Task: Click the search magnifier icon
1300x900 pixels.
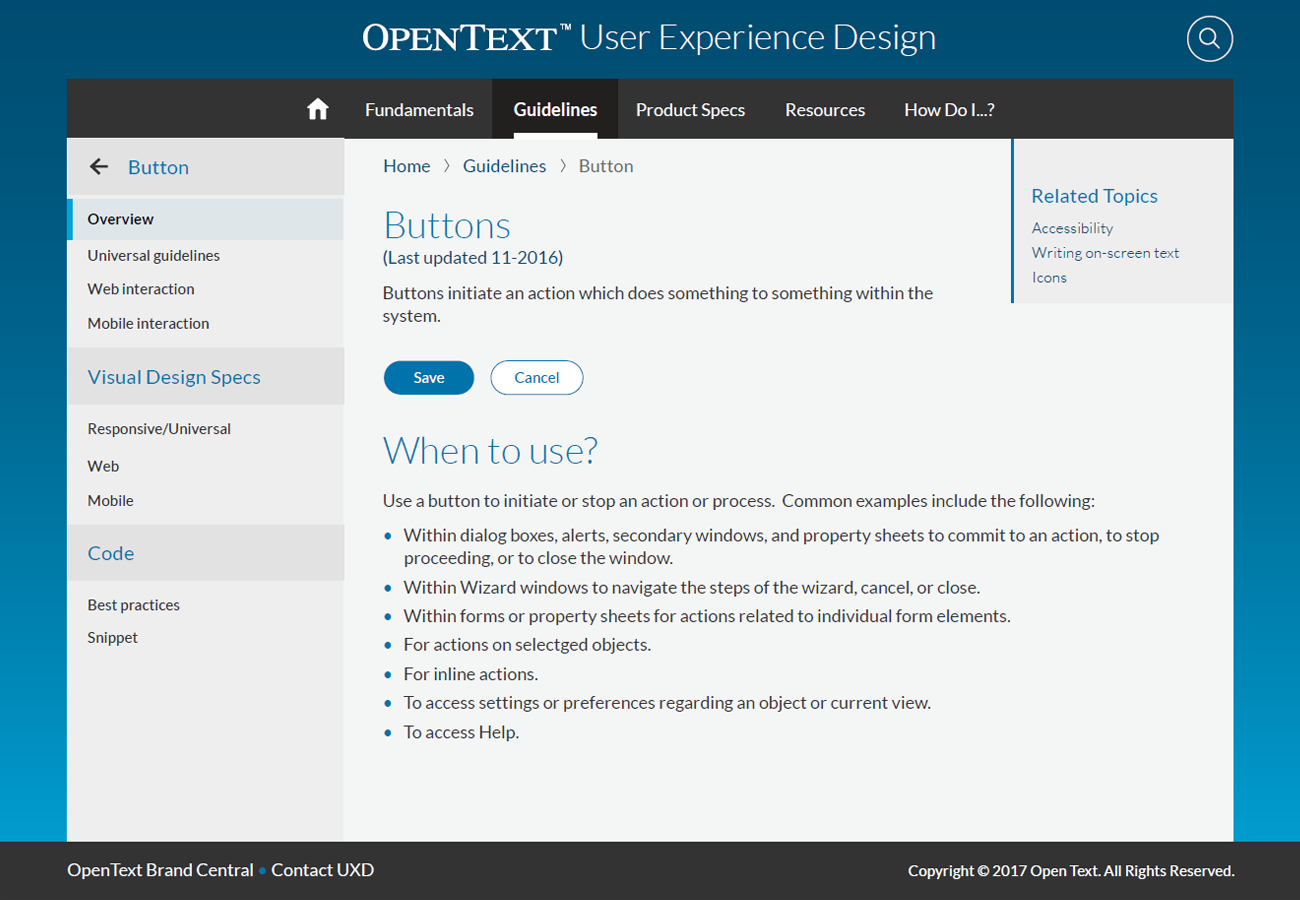Action: (1209, 39)
